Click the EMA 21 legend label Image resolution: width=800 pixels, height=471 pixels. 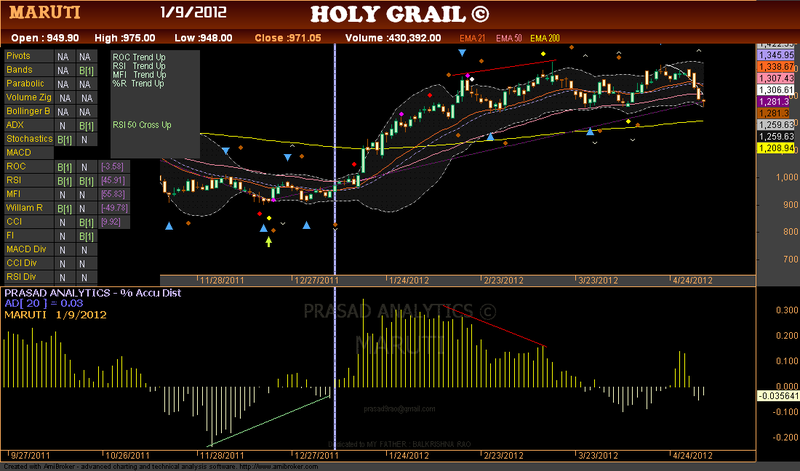pyautogui.click(x=472, y=38)
